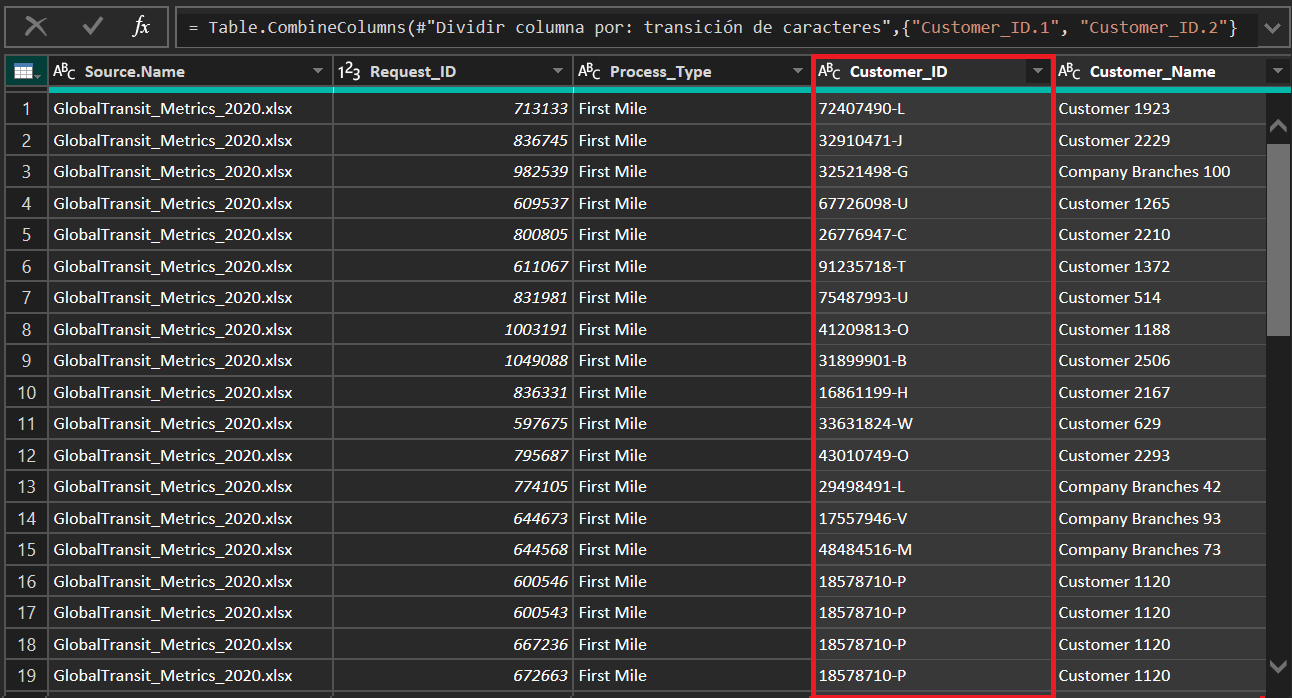This screenshot has width=1292, height=698.
Task: Change the 123 data type icon of Request_ID
Action: point(350,72)
